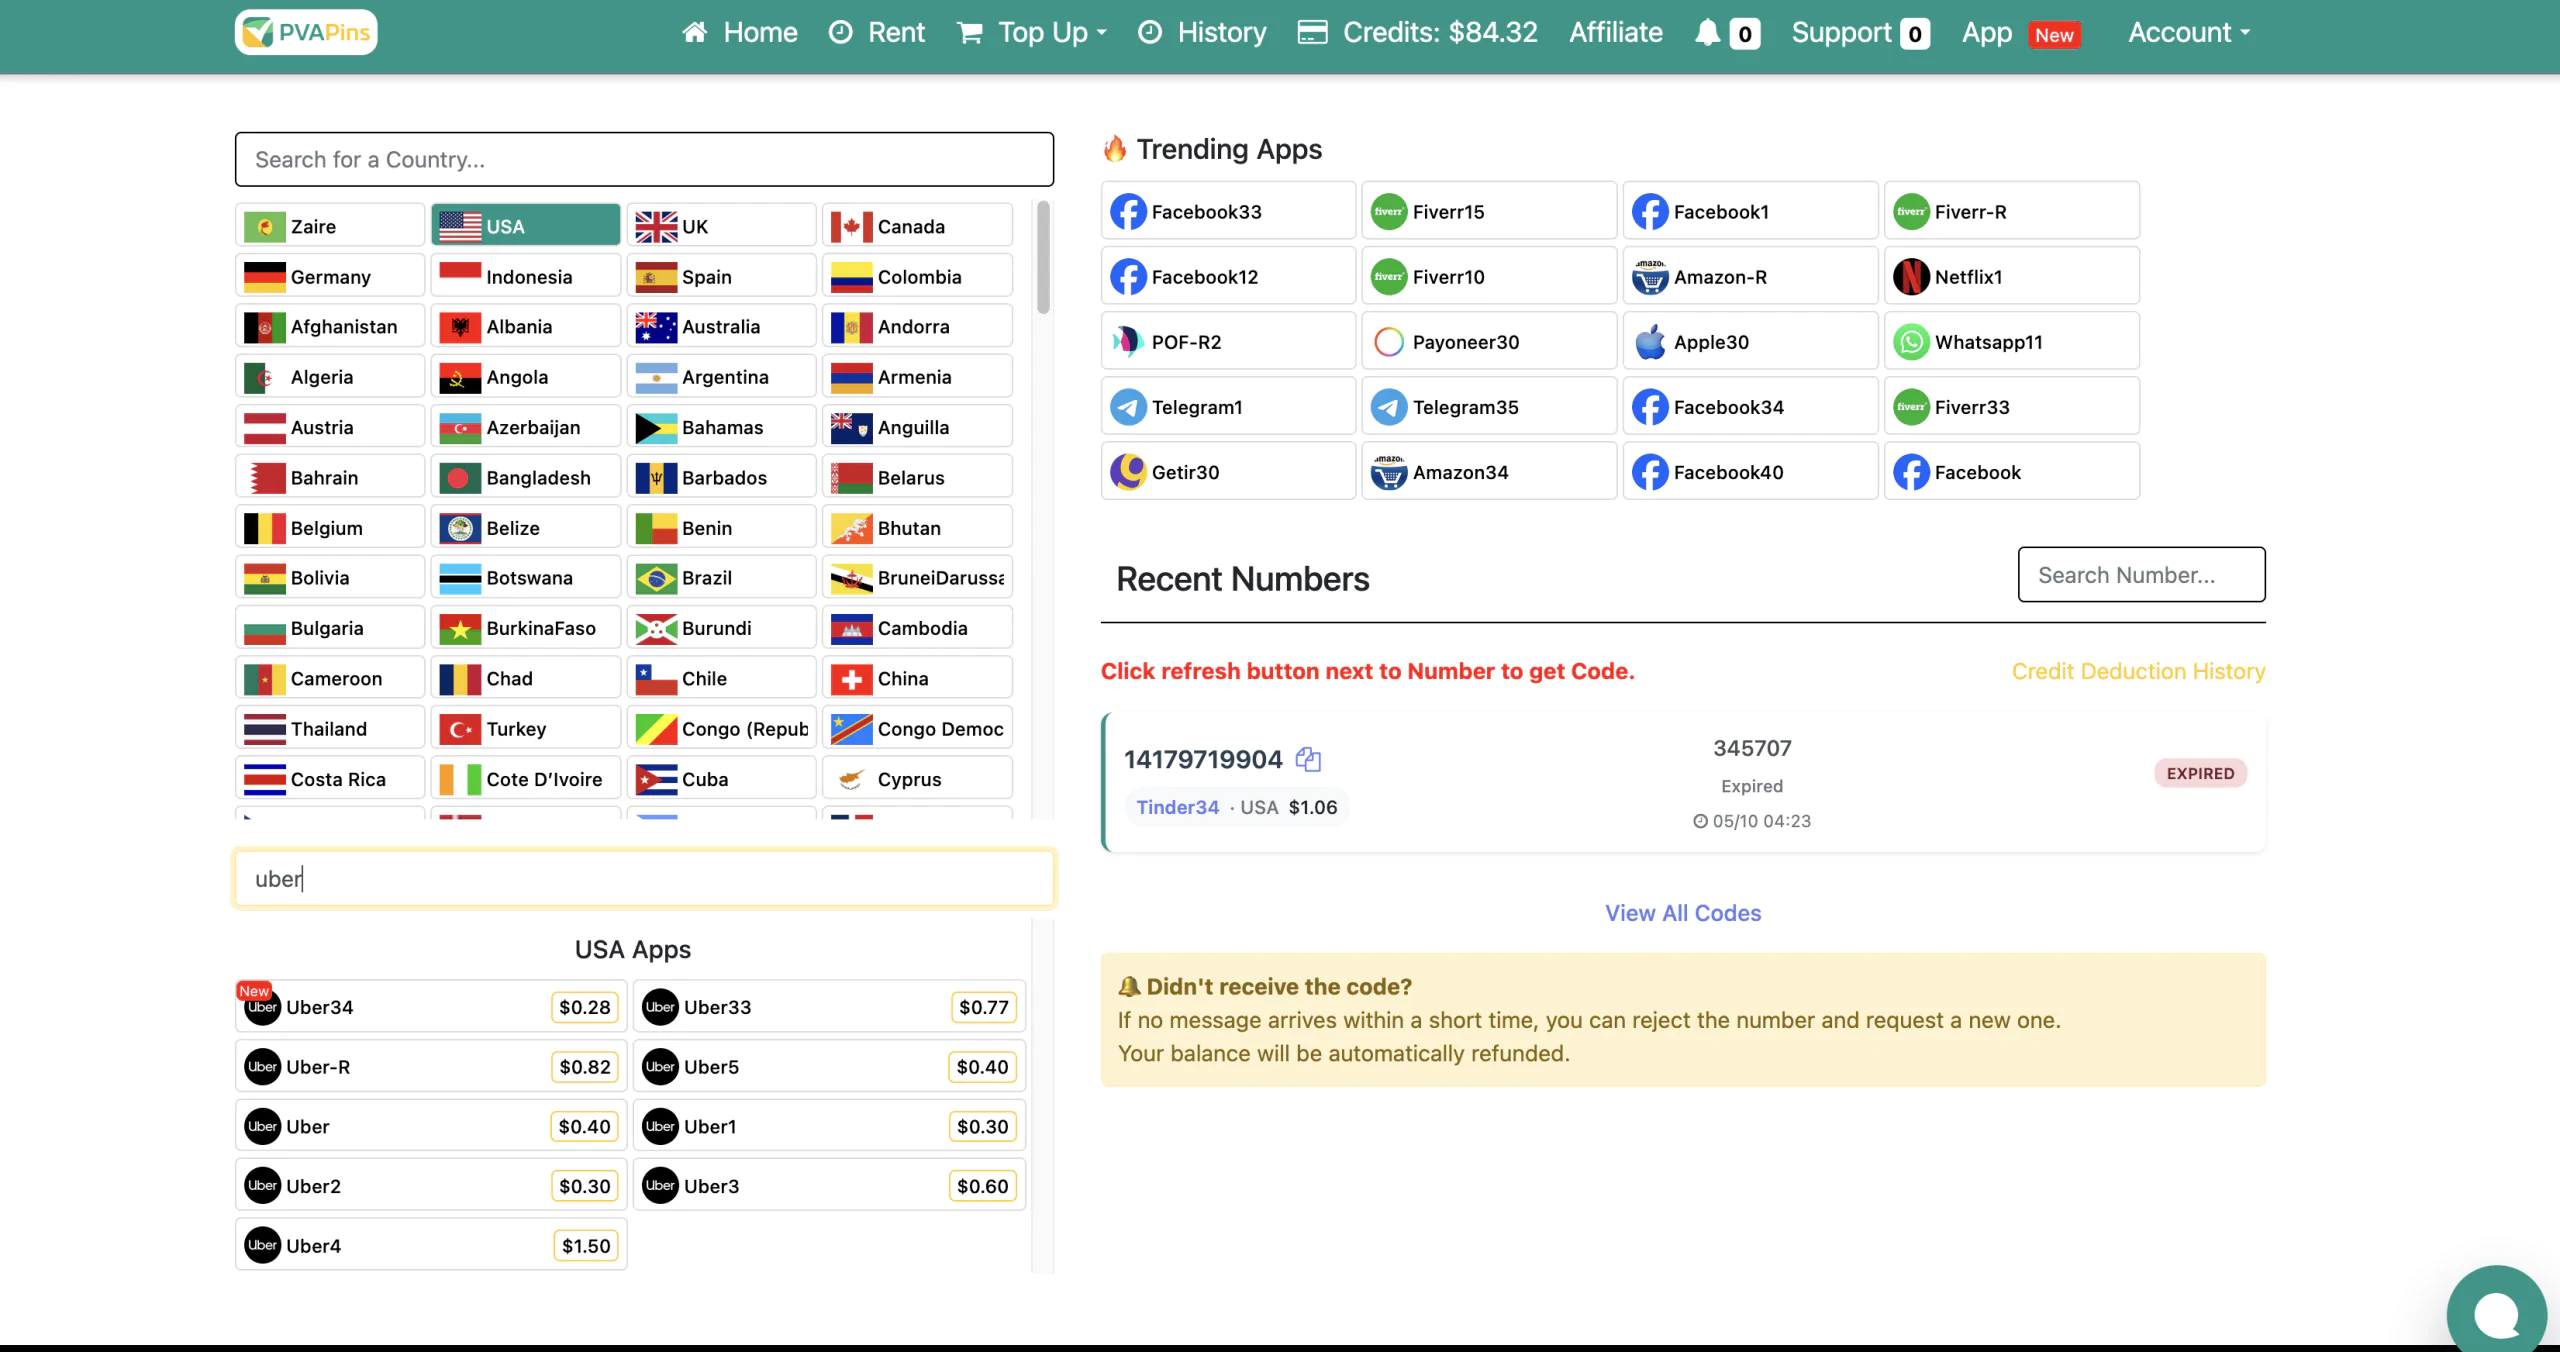The image size is (2560, 1352).
Task: Click the country list scrollbar
Action: tap(1043, 260)
